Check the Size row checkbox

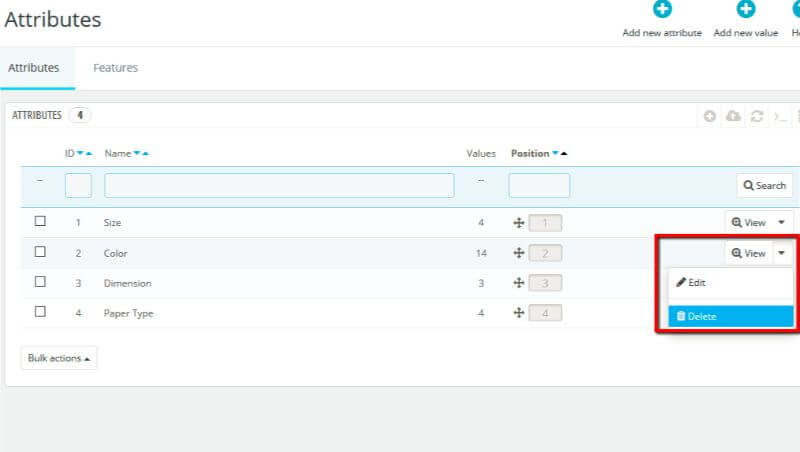point(40,221)
